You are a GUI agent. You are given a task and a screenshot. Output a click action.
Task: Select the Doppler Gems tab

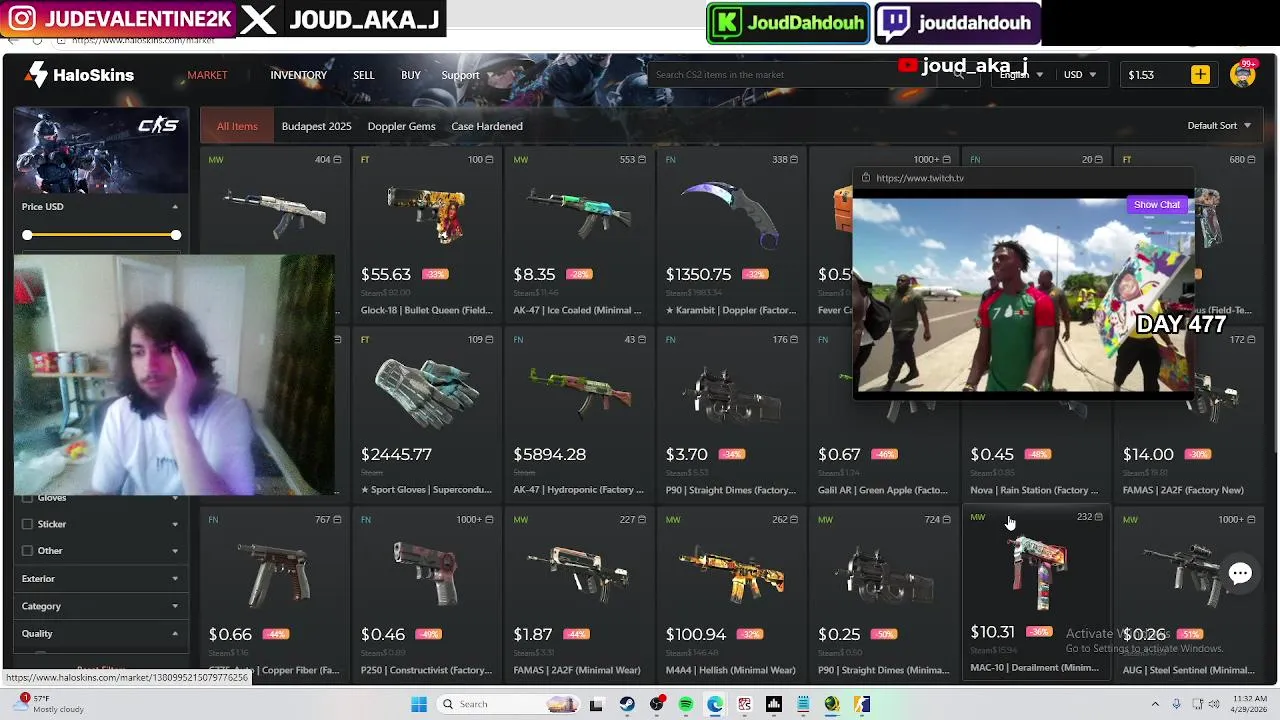pos(401,126)
